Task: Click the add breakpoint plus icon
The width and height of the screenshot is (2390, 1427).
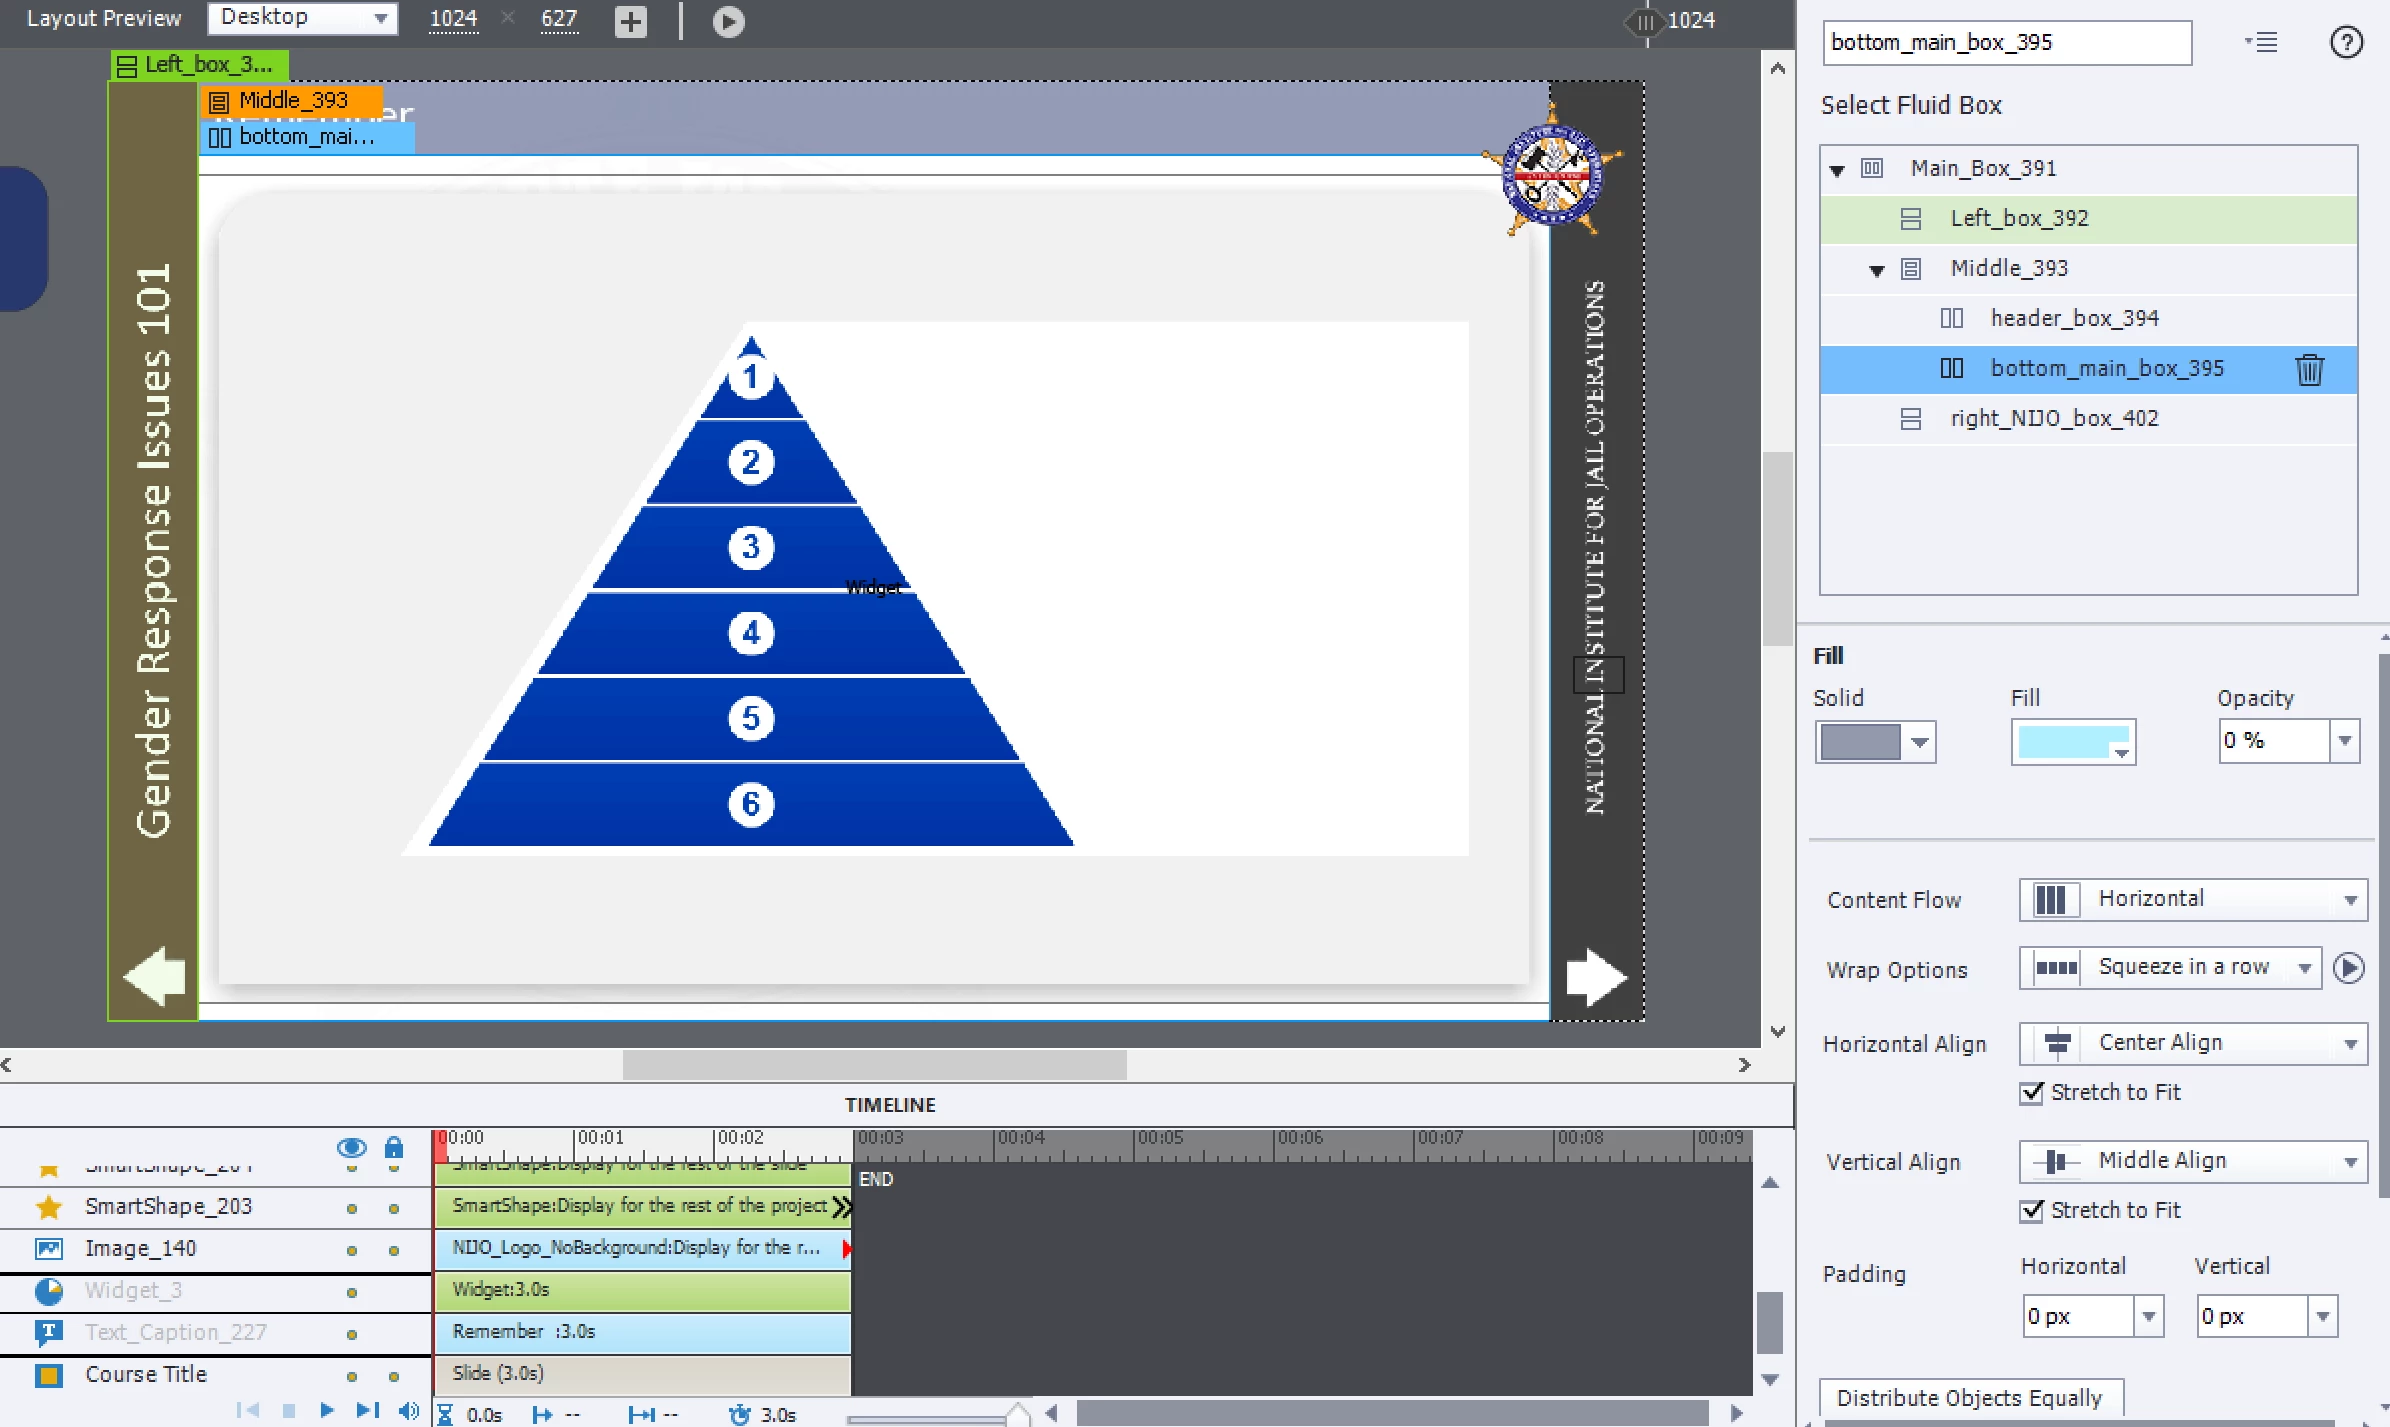Action: [x=630, y=21]
